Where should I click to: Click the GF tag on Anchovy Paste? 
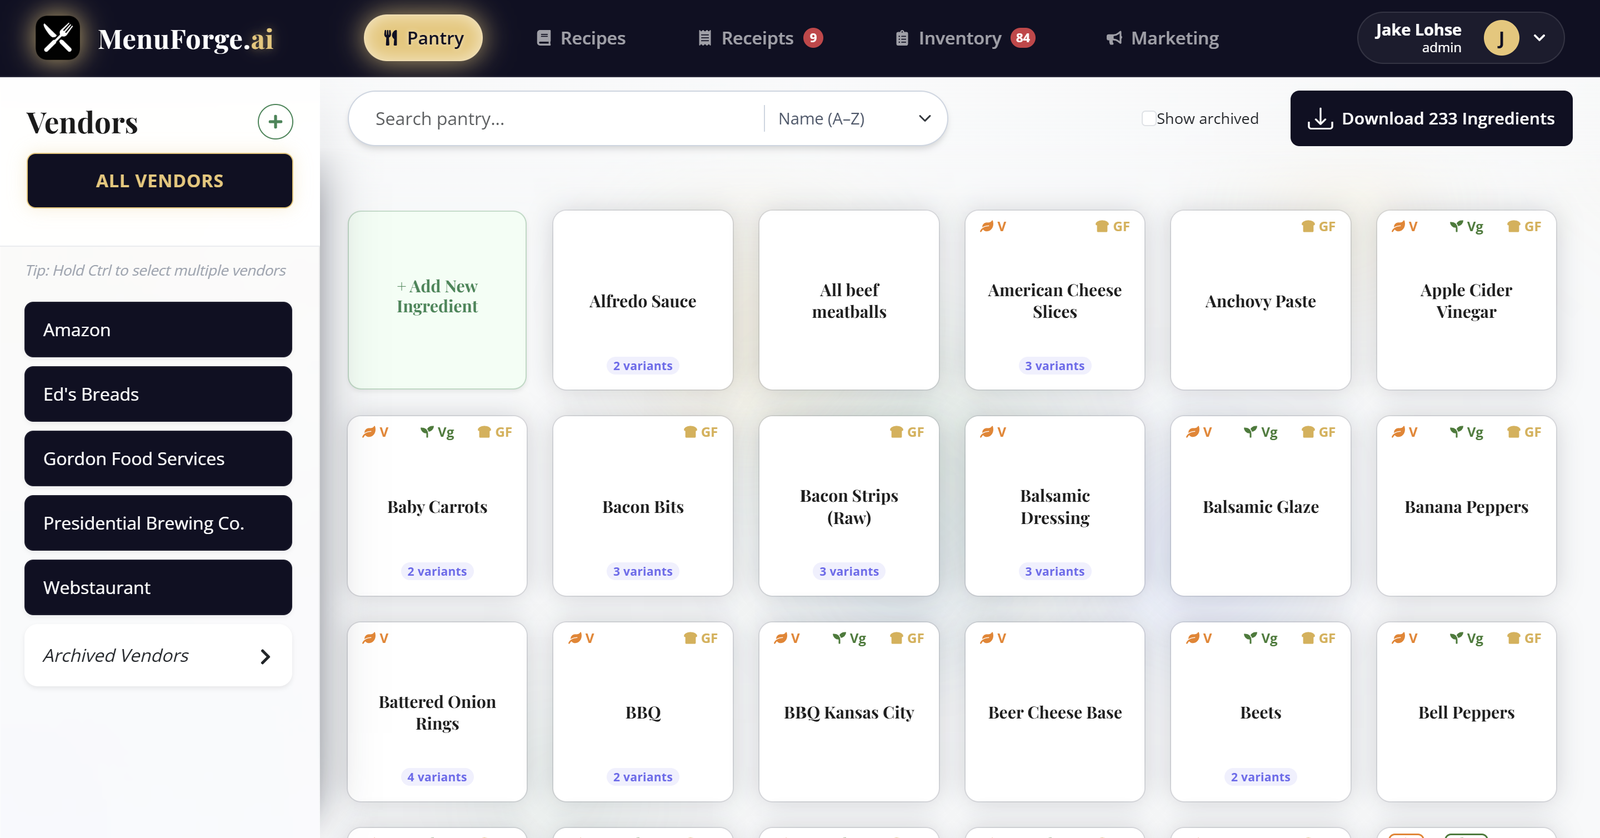pyautogui.click(x=1318, y=227)
